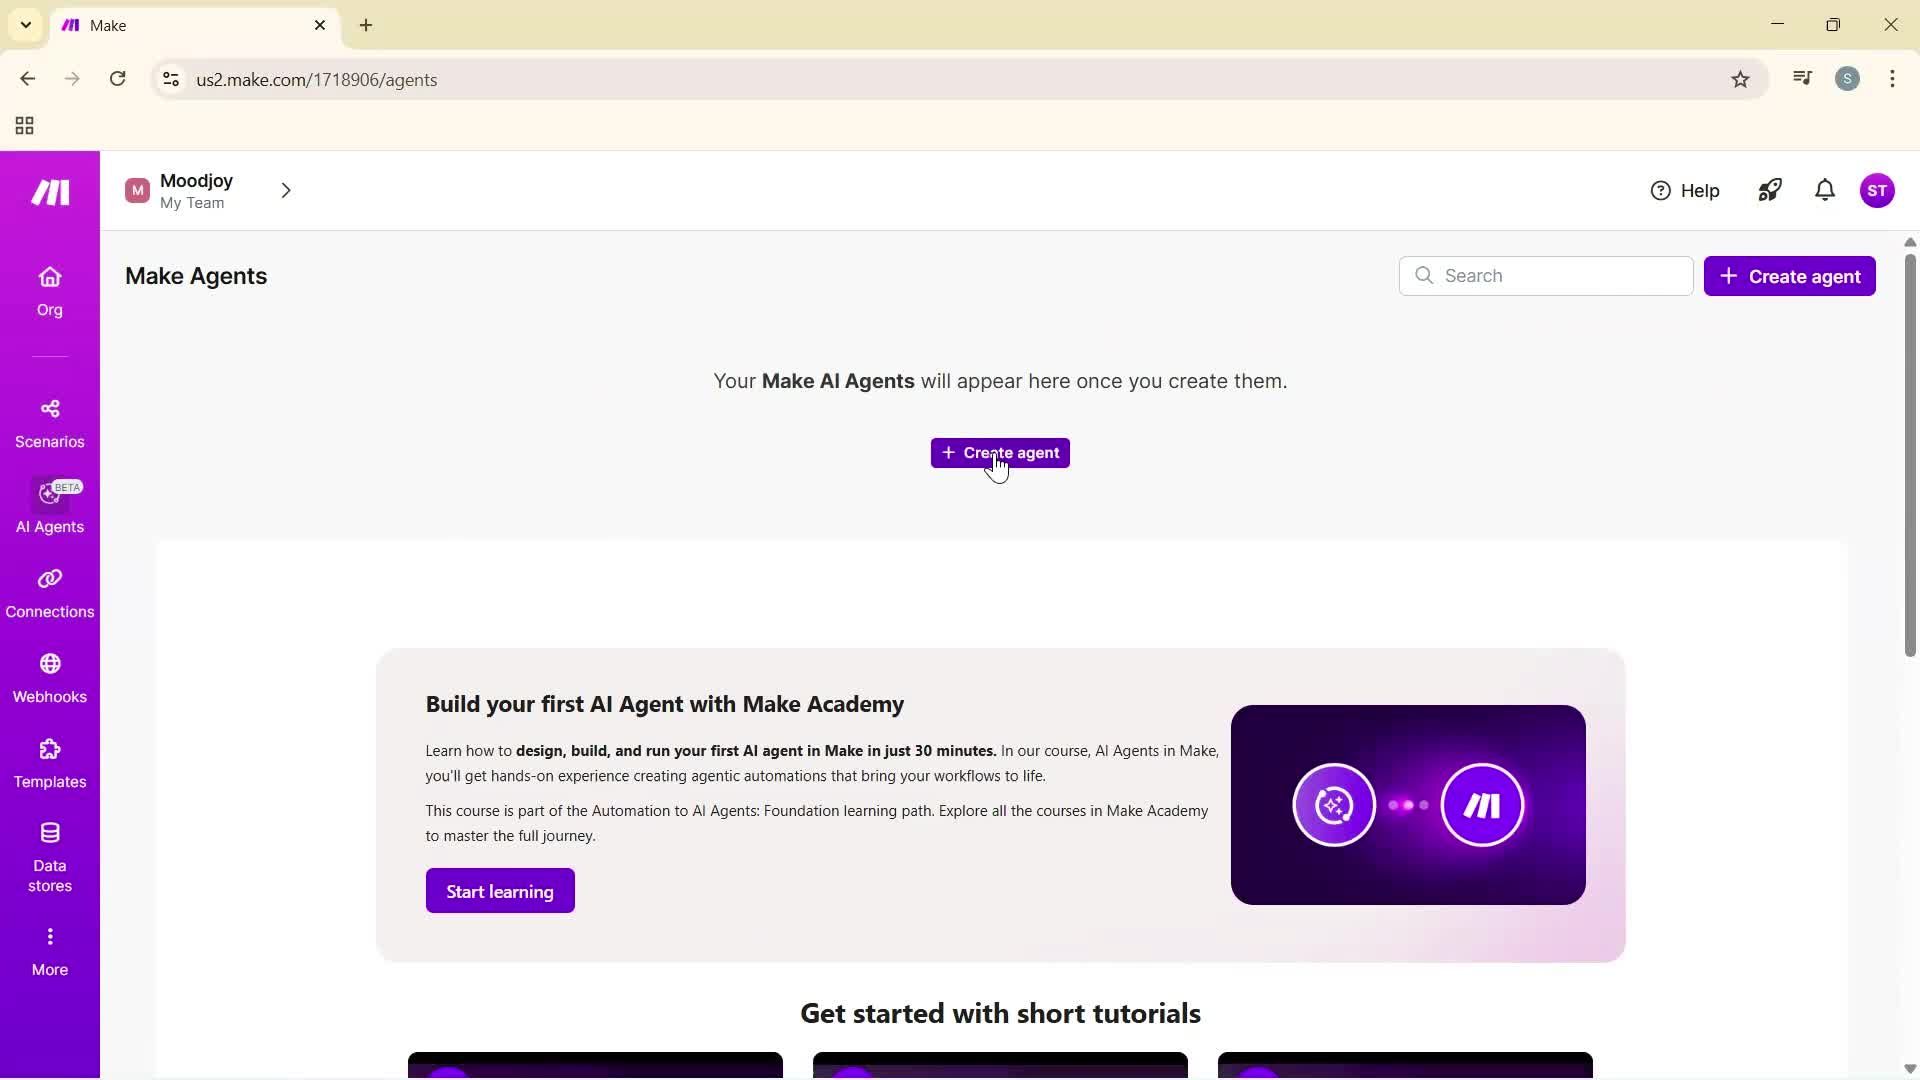Image resolution: width=1920 pixels, height=1080 pixels.
Task: Open the Webhooks sidebar item
Action: 50,678
